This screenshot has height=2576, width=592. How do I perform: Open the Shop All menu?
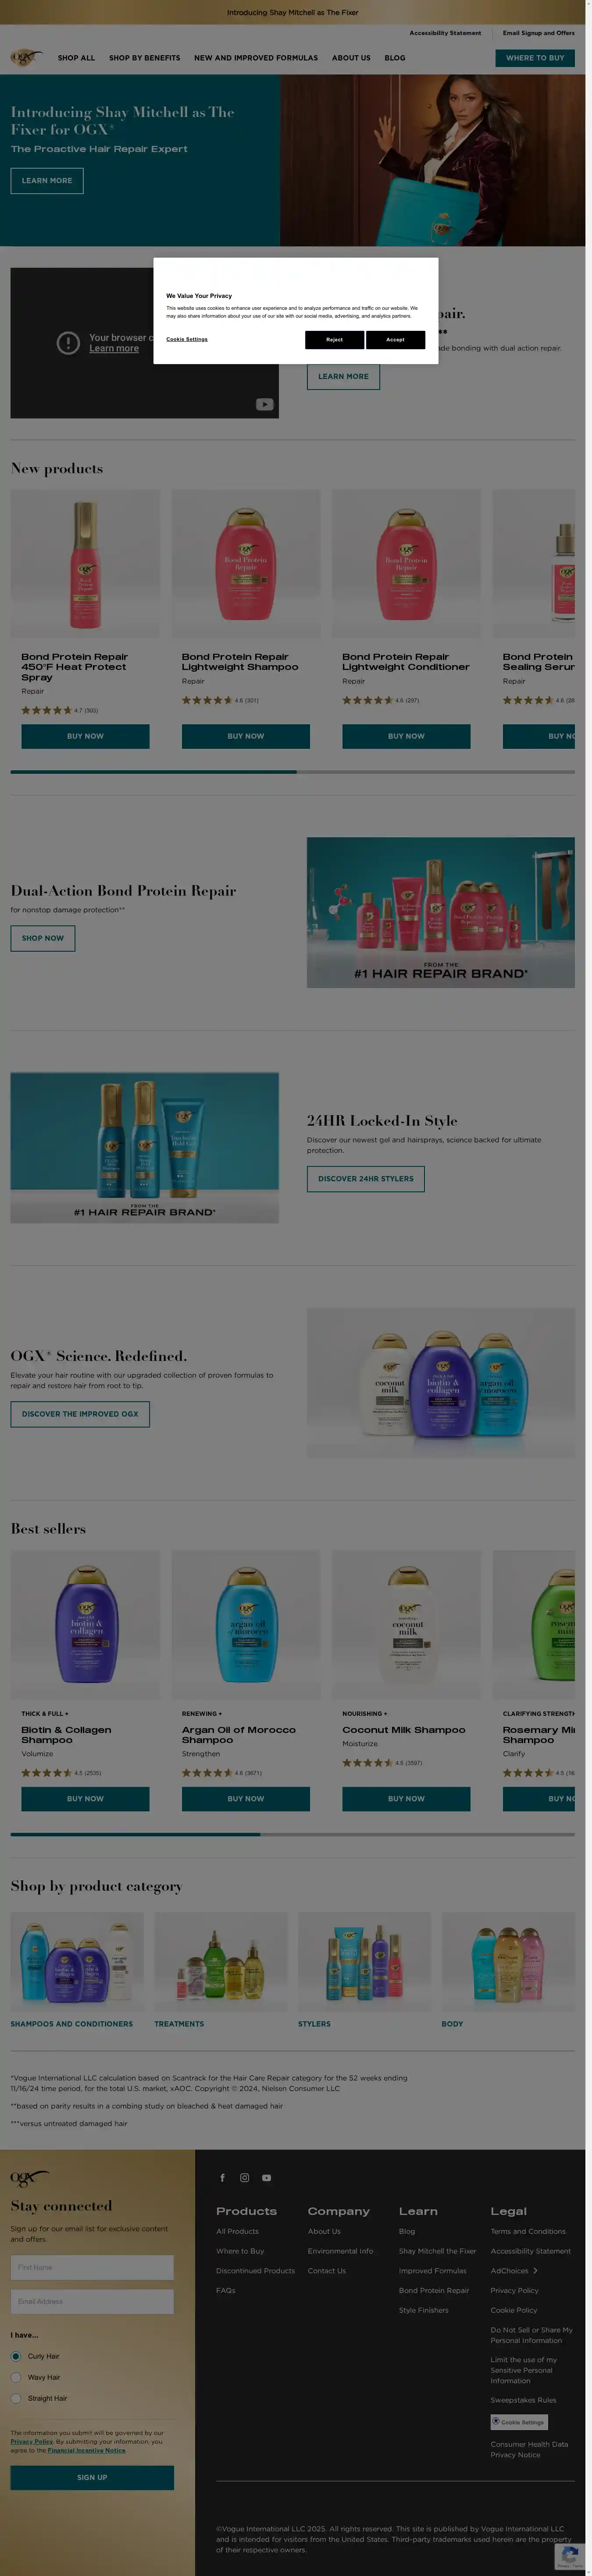76,58
